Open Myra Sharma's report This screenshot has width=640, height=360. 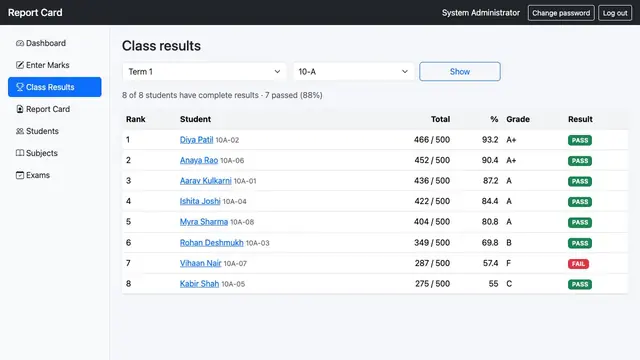click(204, 222)
